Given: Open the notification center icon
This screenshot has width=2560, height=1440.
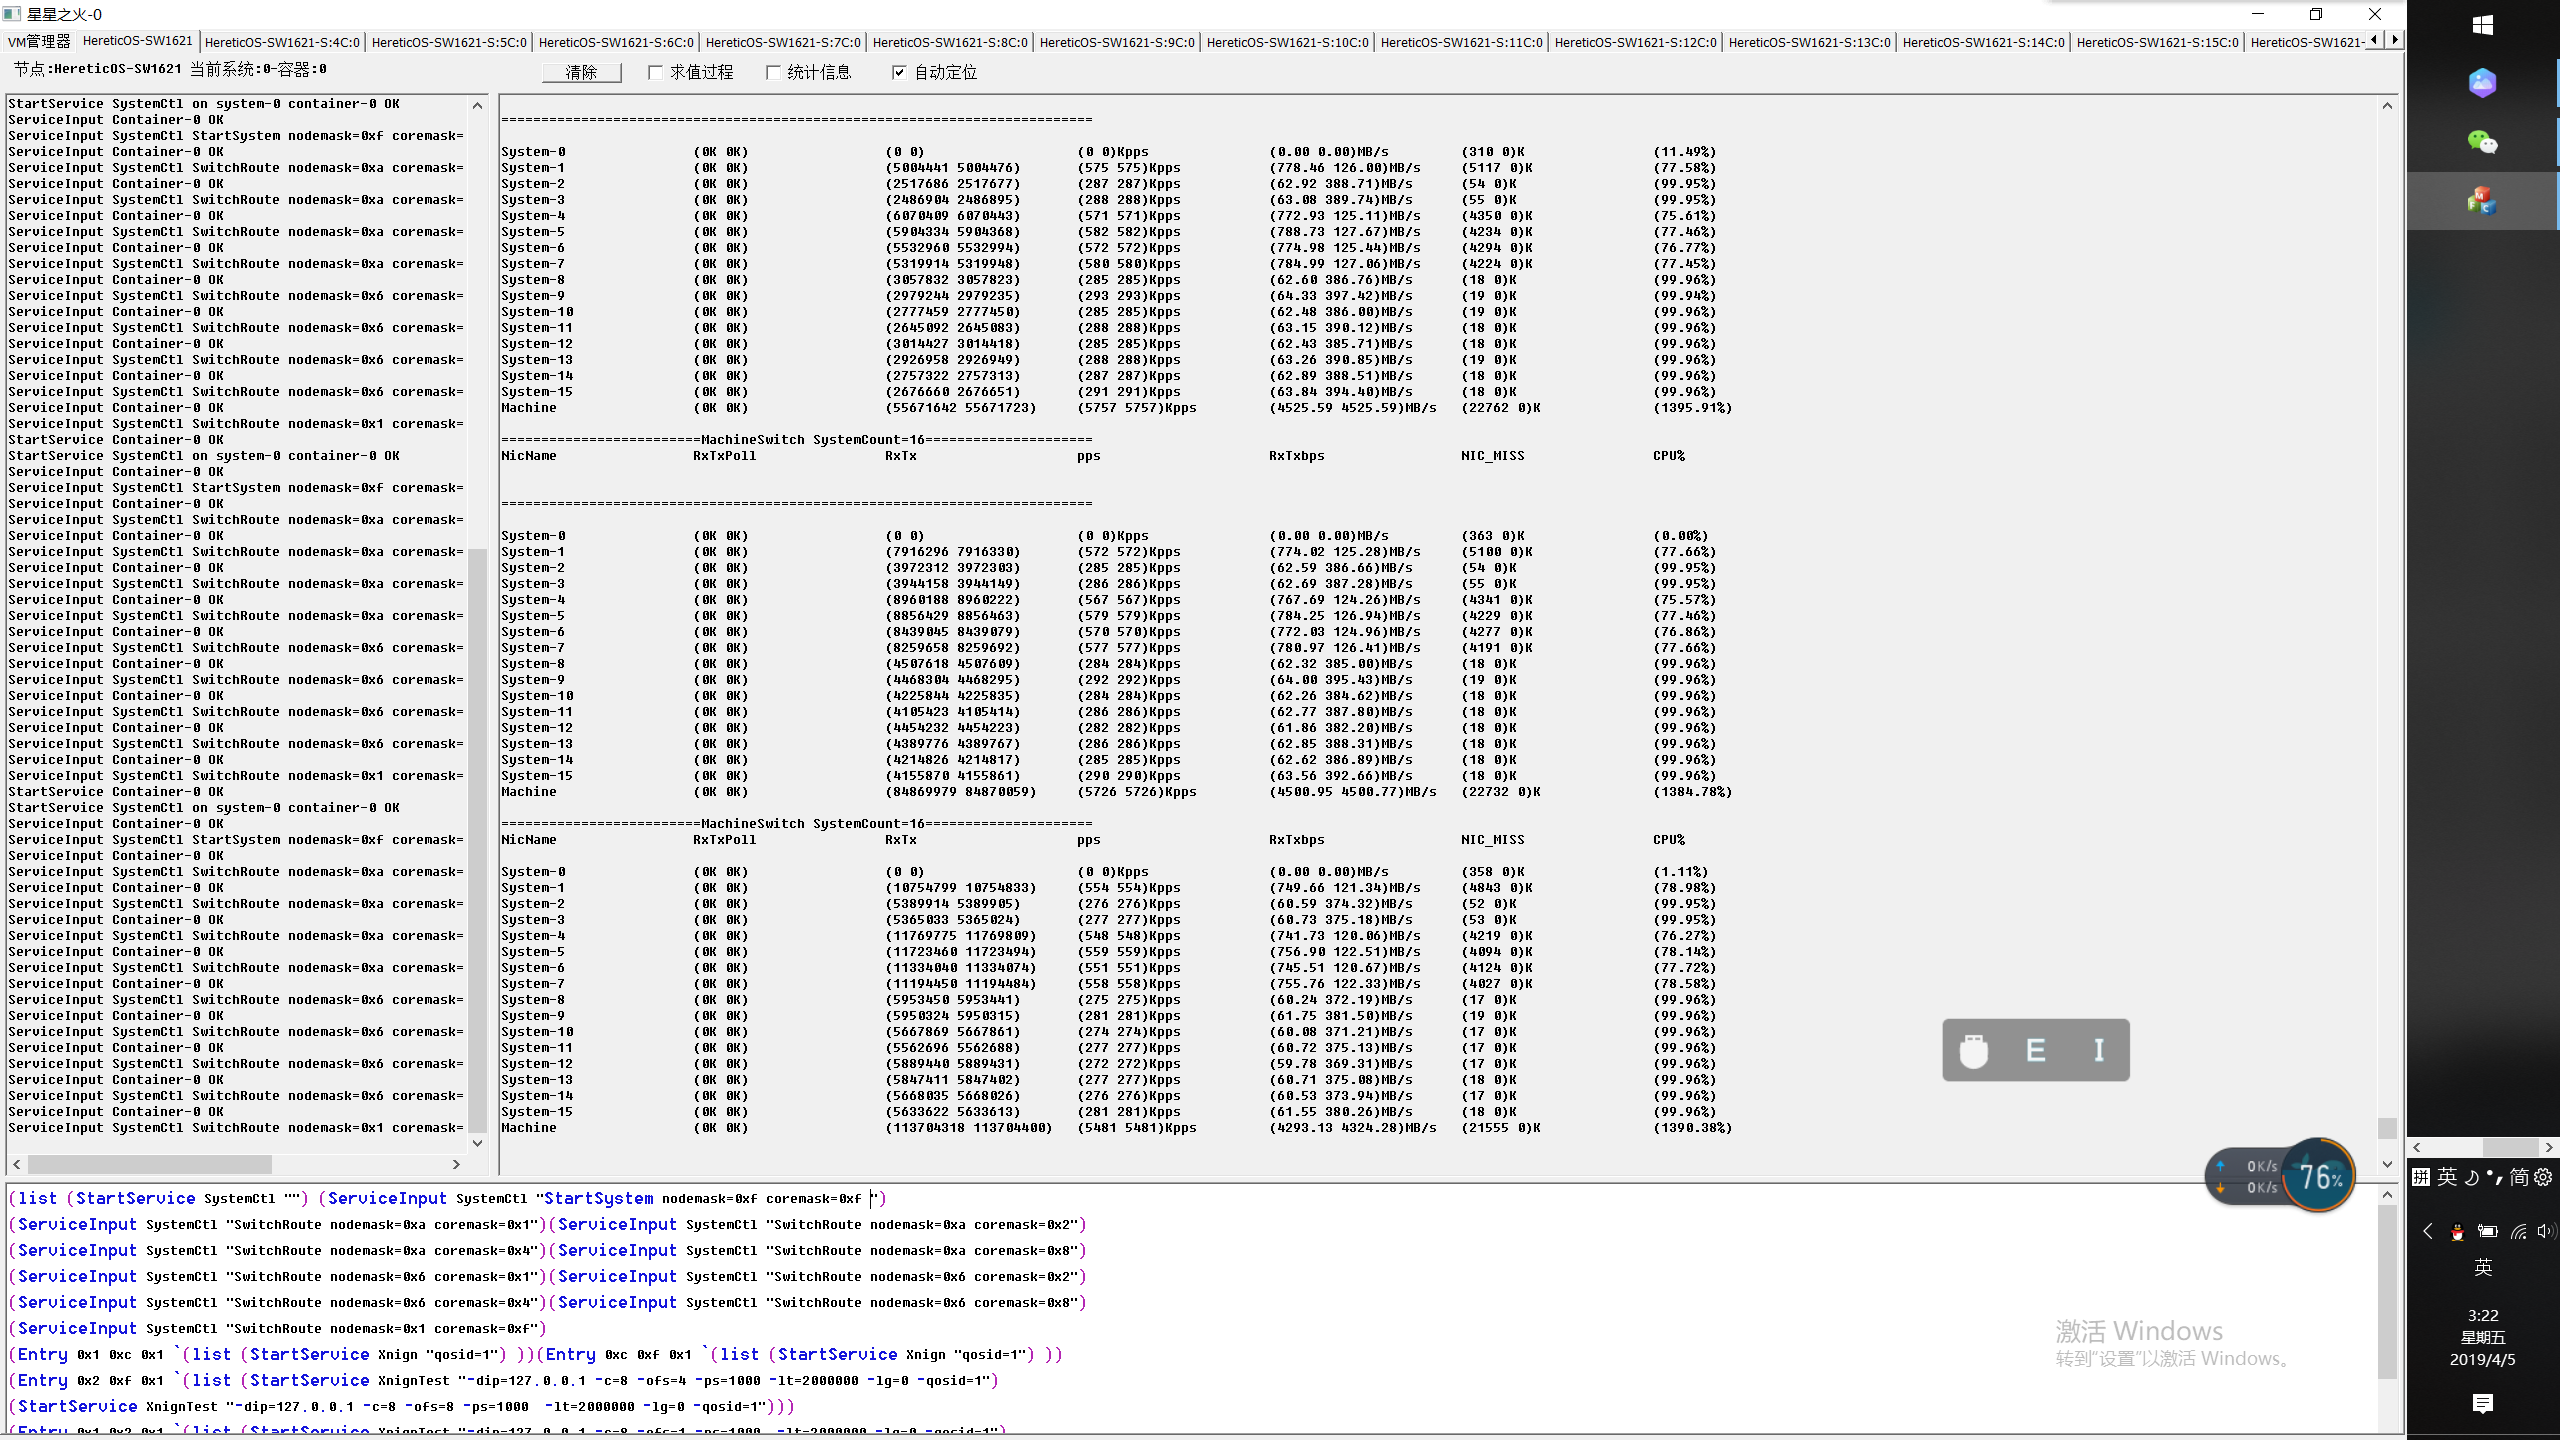Looking at the screenshot, I should (x=2482, y=1403).
